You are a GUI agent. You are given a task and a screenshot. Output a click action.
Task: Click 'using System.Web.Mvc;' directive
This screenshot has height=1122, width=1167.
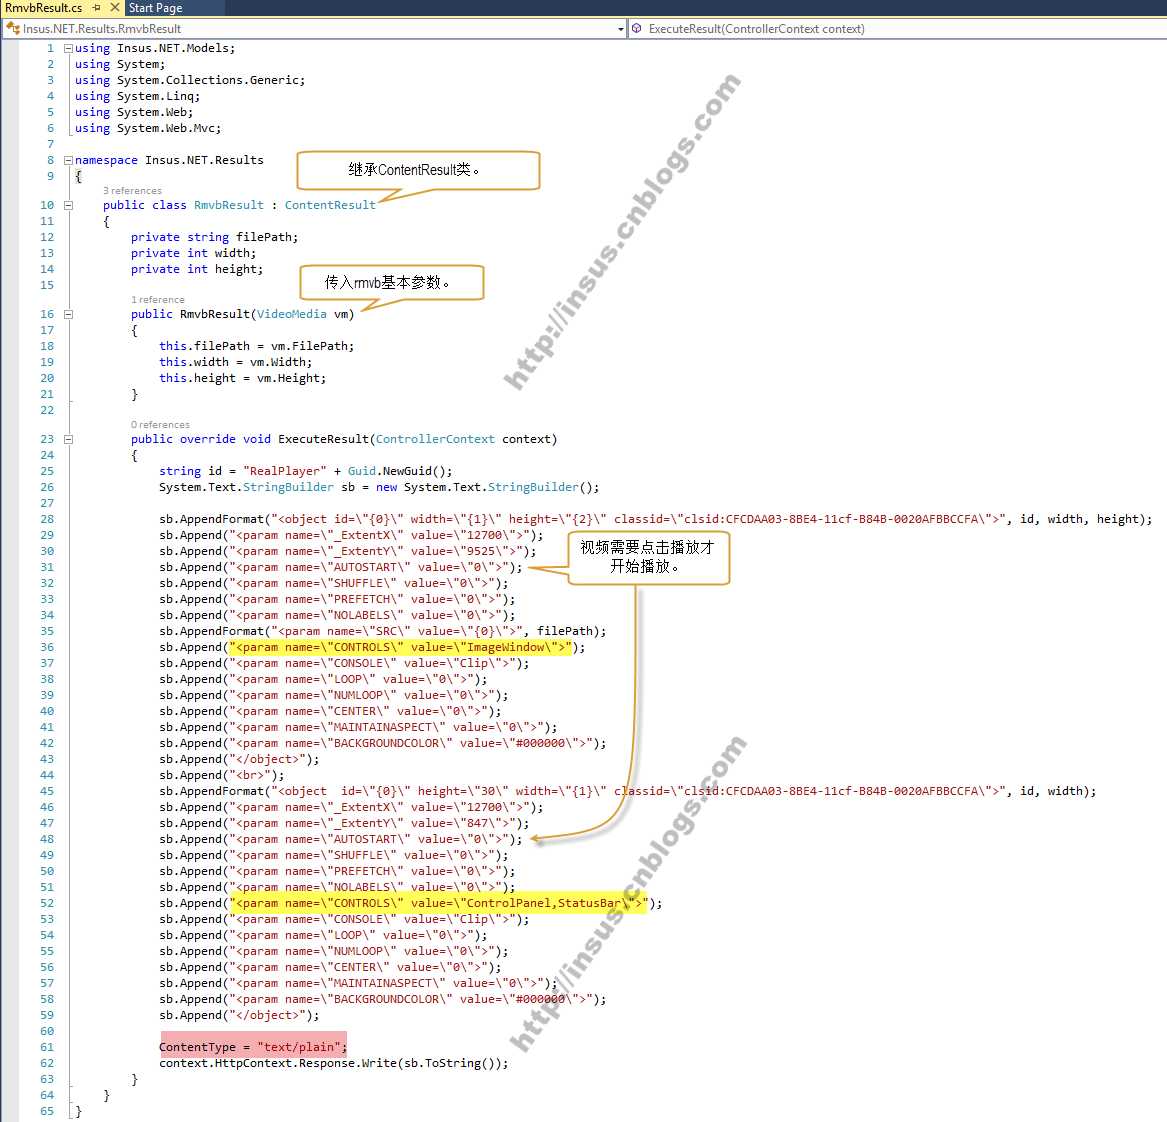coord(148,128)
